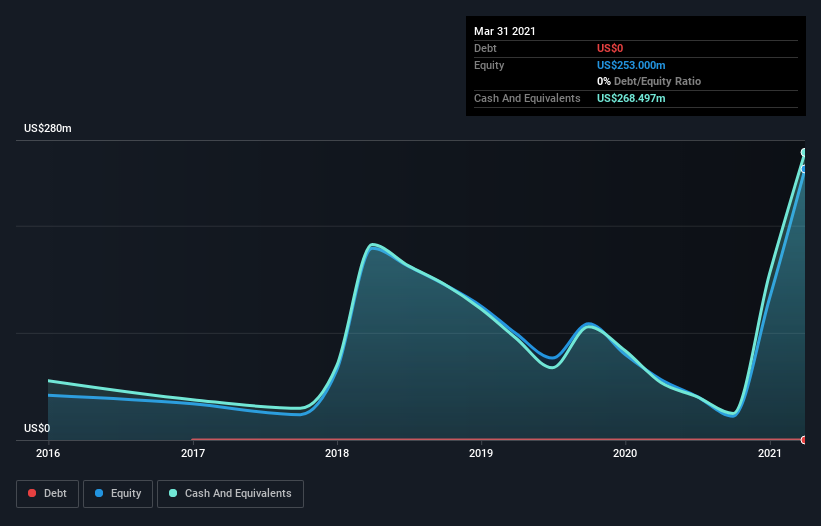
Task: Select the US$253.000m equity value in tooltip
Action: tap(630, 65)
